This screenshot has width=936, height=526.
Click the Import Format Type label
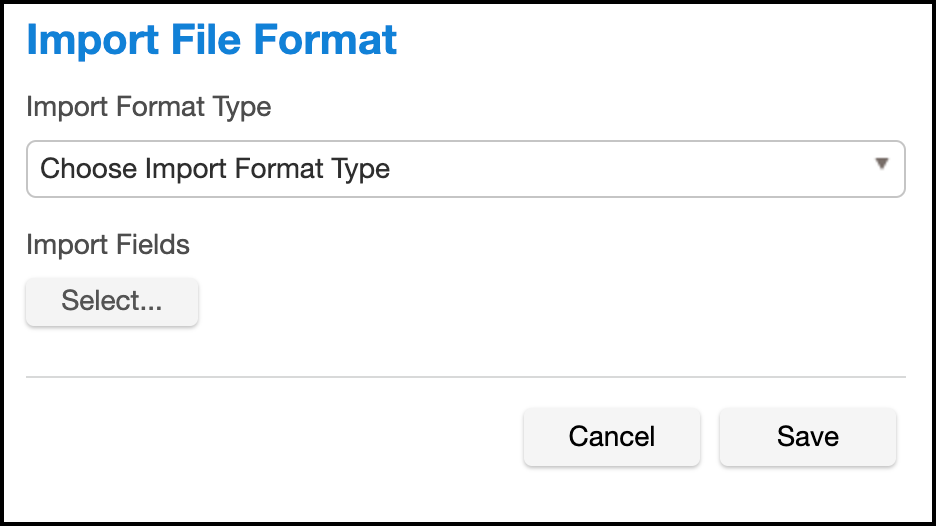point(149,107)
